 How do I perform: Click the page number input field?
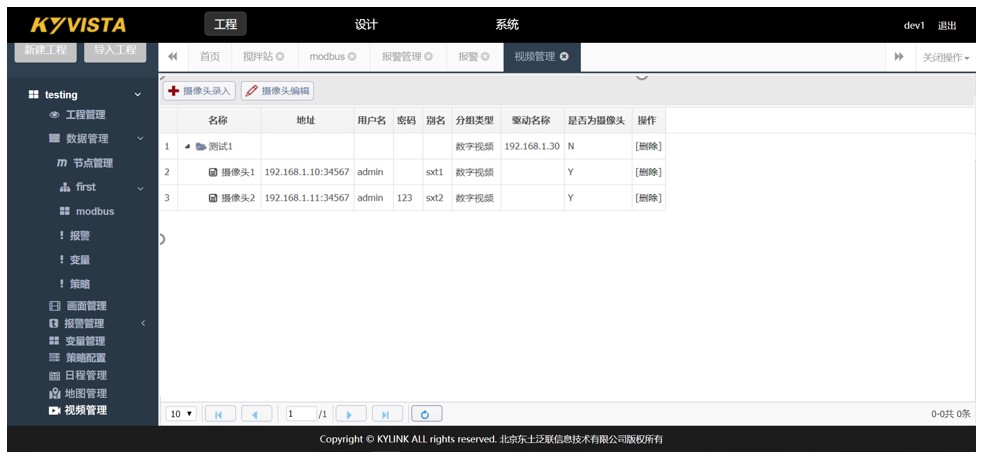(x=300, y=414)
